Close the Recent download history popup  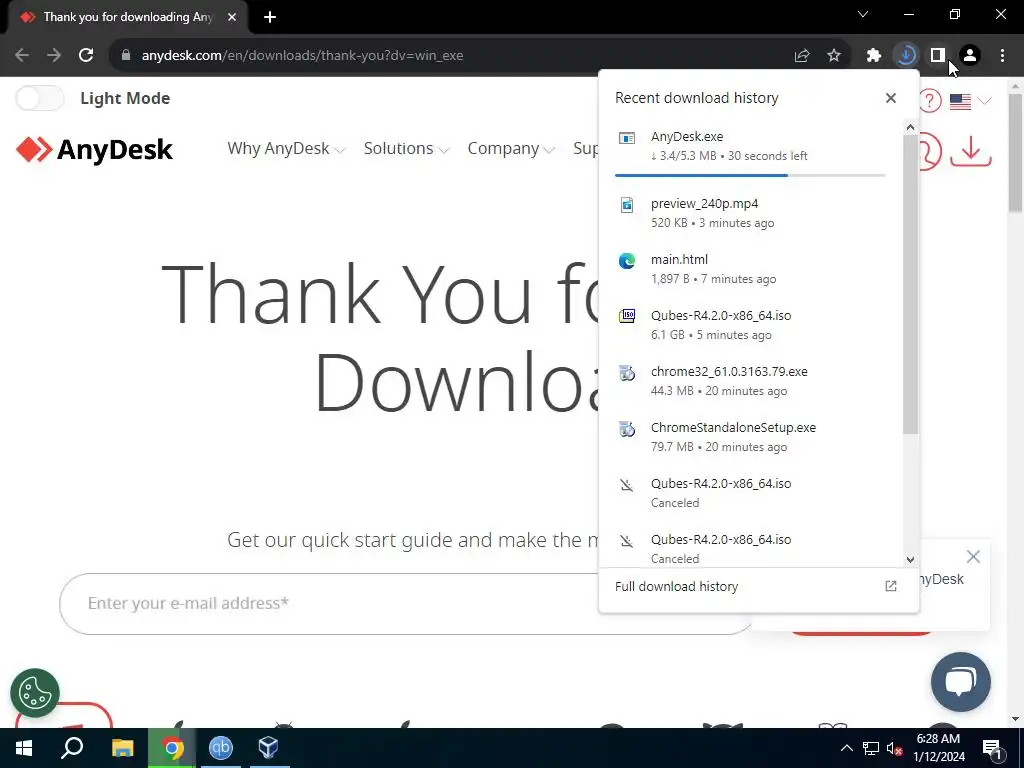coord(891,98)
